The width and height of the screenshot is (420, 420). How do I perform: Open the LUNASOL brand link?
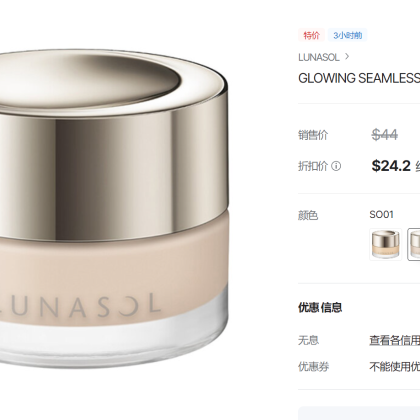(319, 57)
